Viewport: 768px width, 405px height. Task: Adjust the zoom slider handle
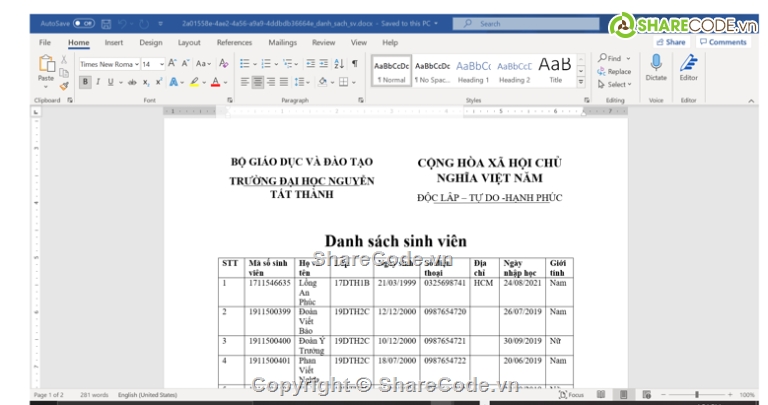coord(696,394)
